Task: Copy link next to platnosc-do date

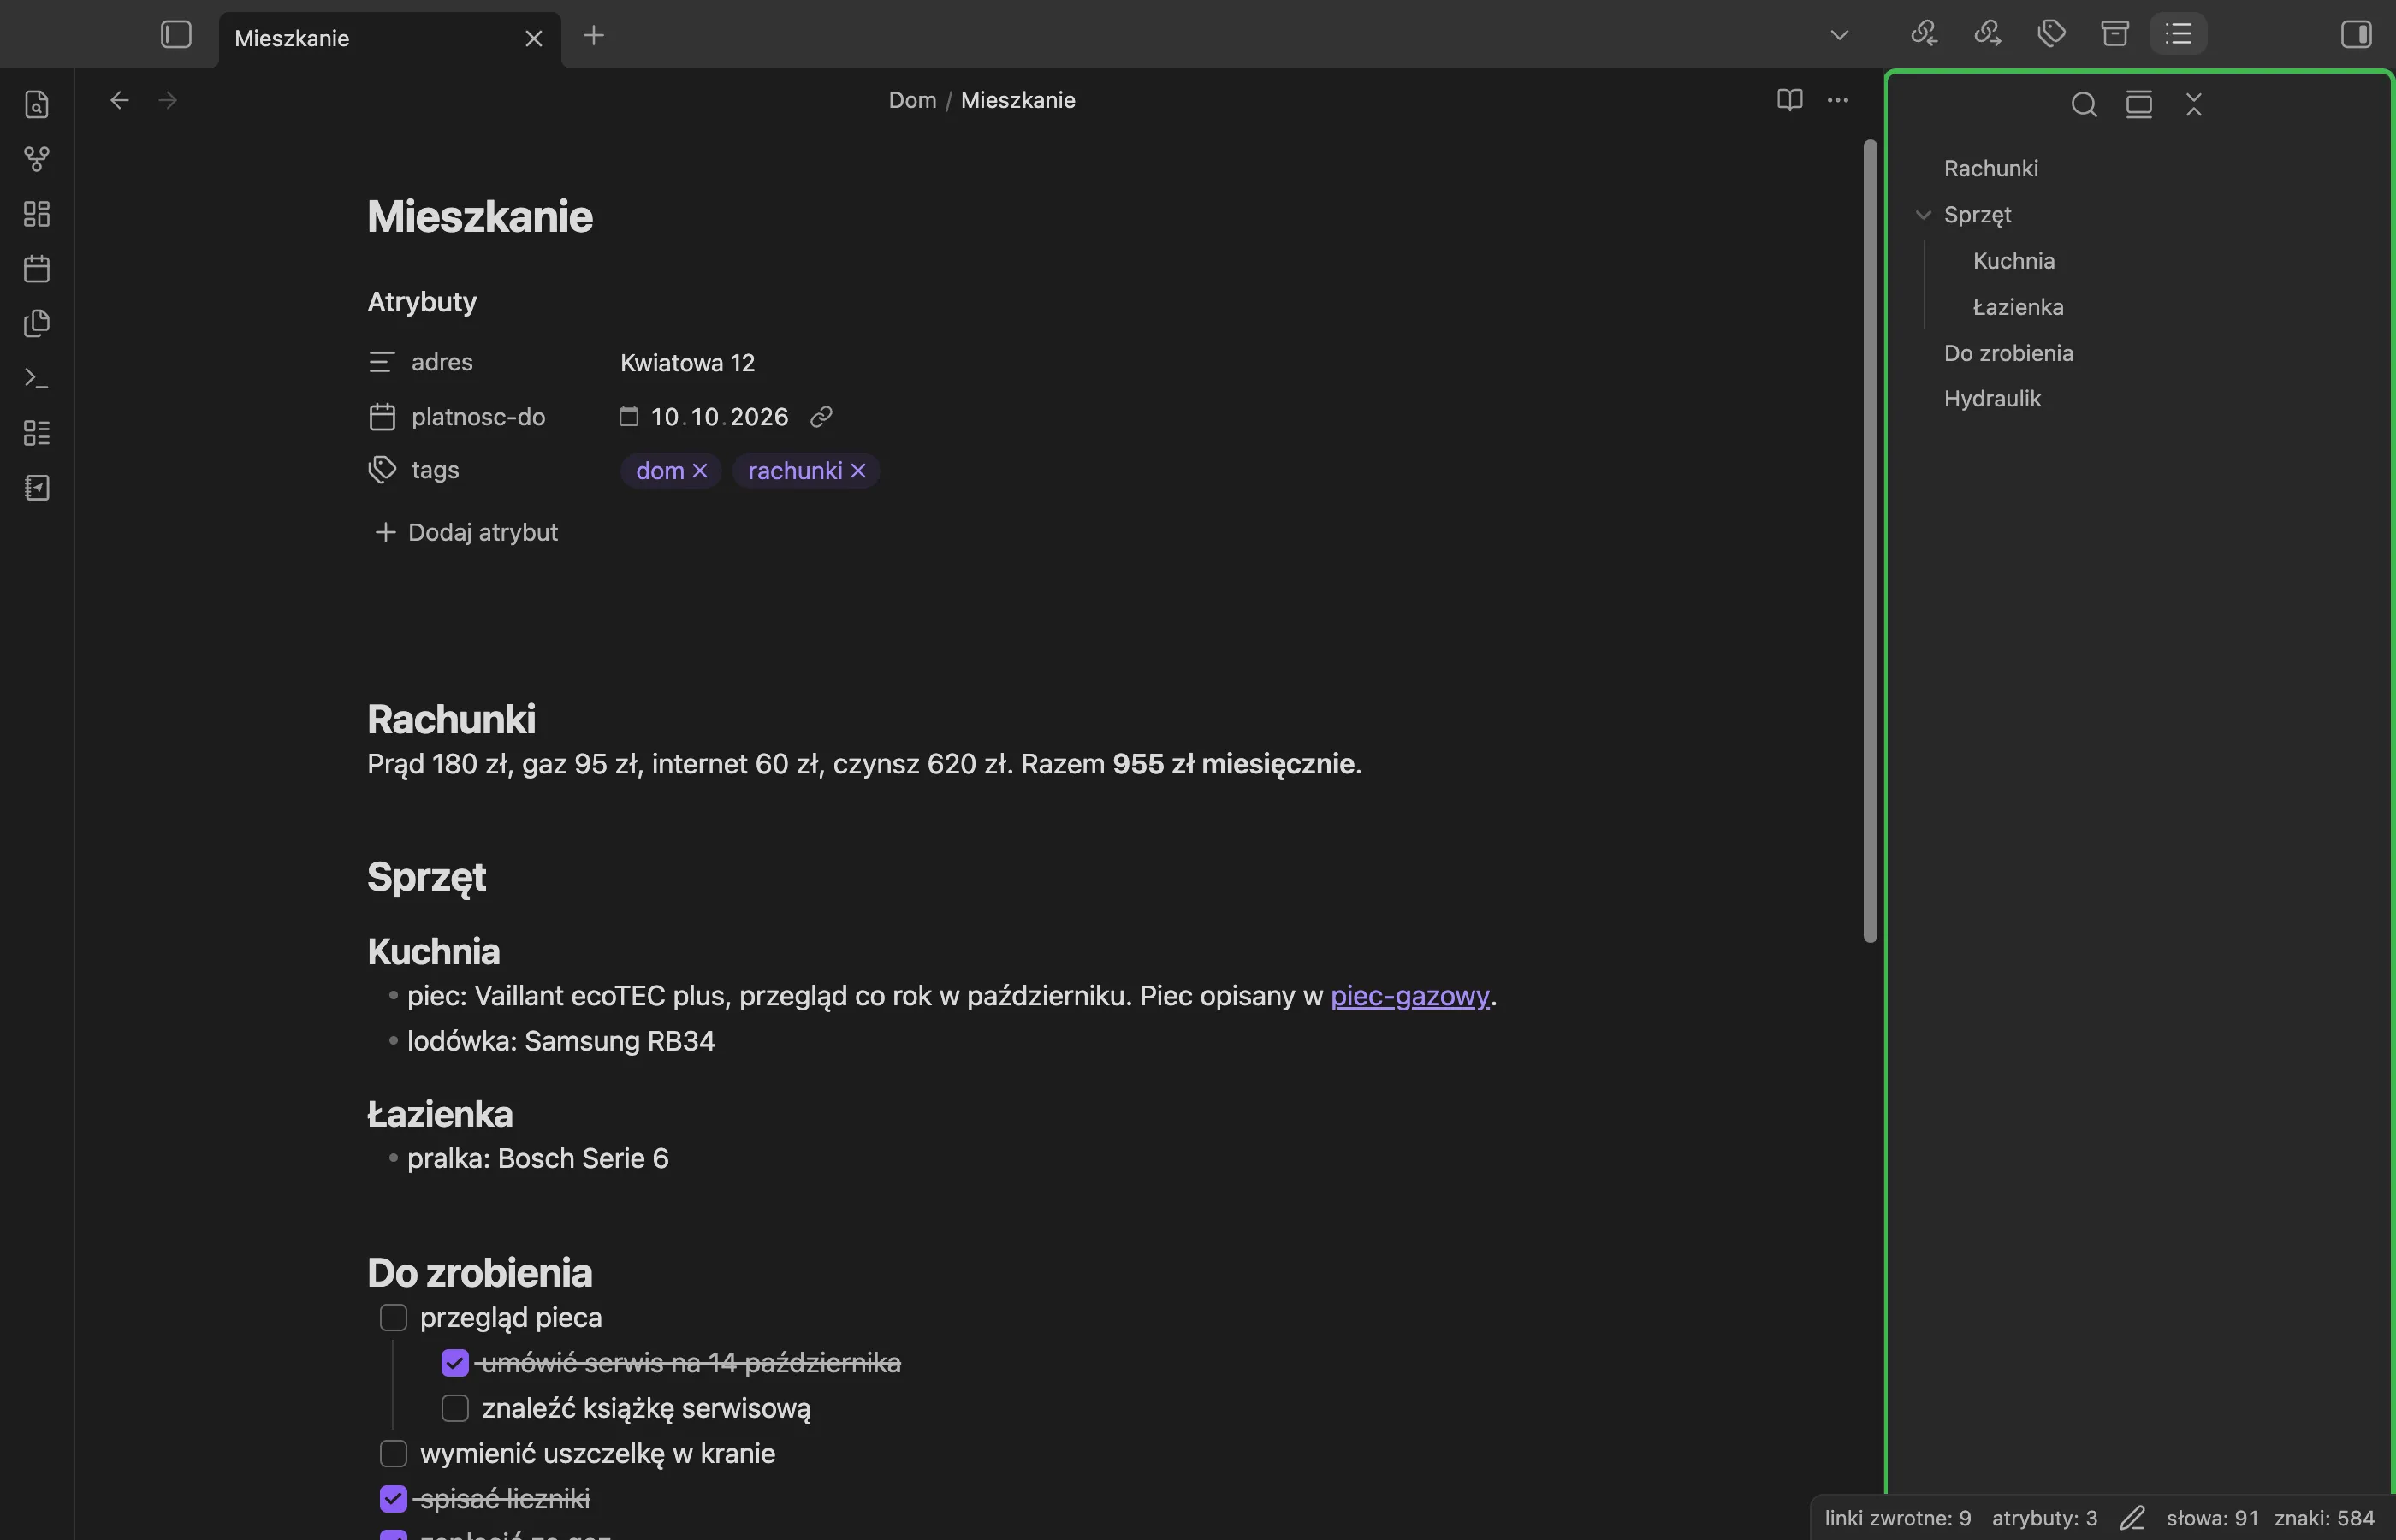Action: click(821, 417)
